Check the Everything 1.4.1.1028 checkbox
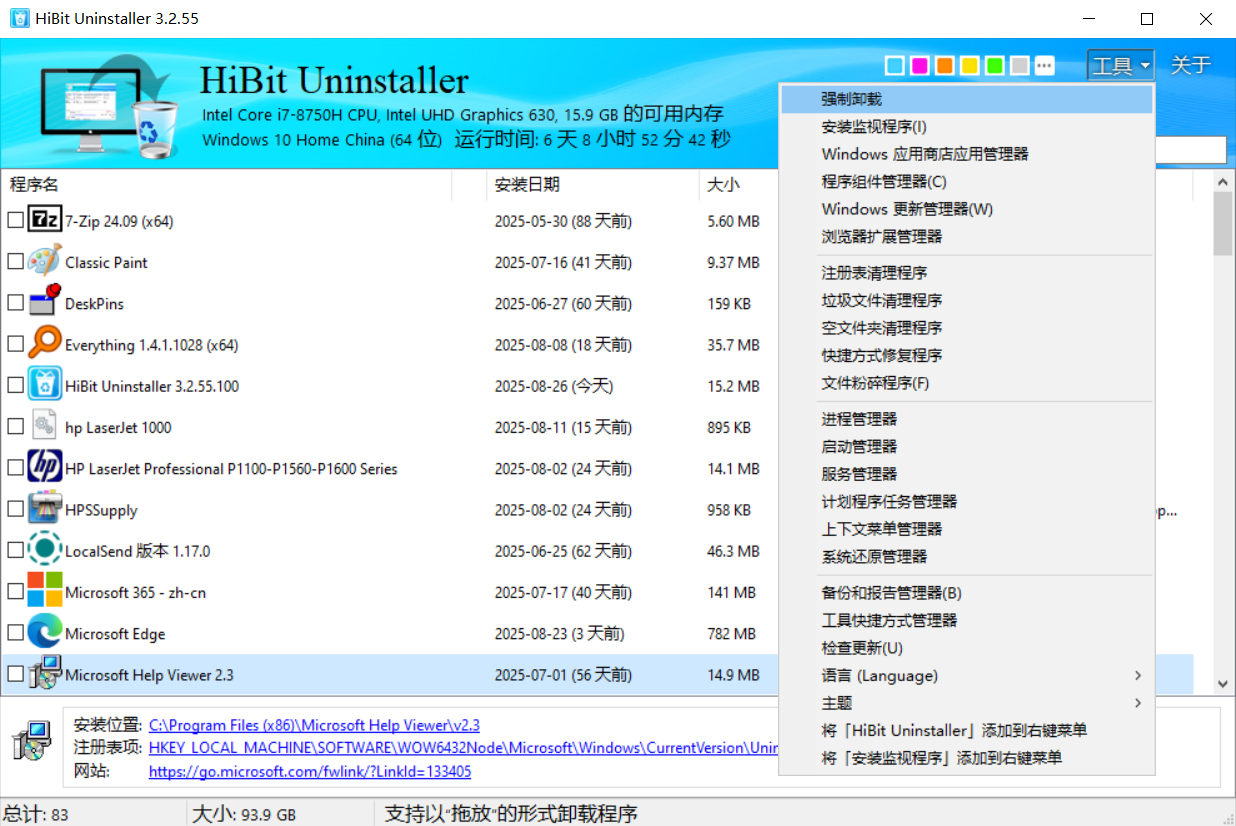 15,344
